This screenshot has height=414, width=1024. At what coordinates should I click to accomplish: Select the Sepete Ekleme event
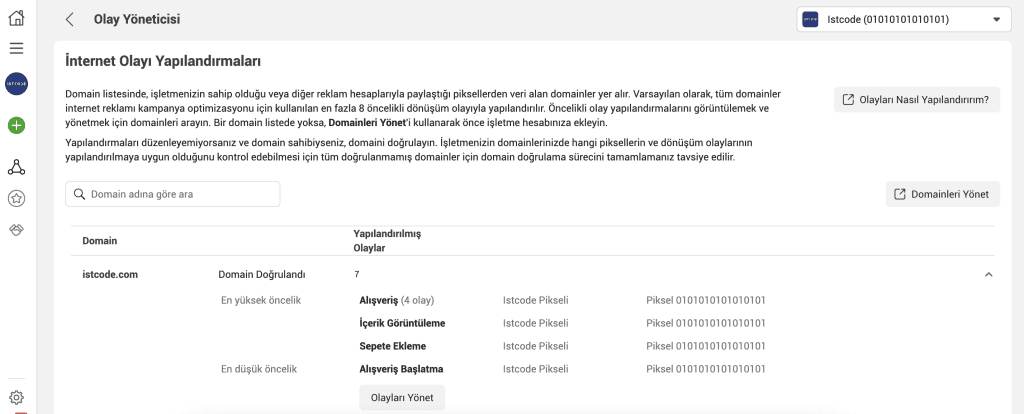click(393, 346)
